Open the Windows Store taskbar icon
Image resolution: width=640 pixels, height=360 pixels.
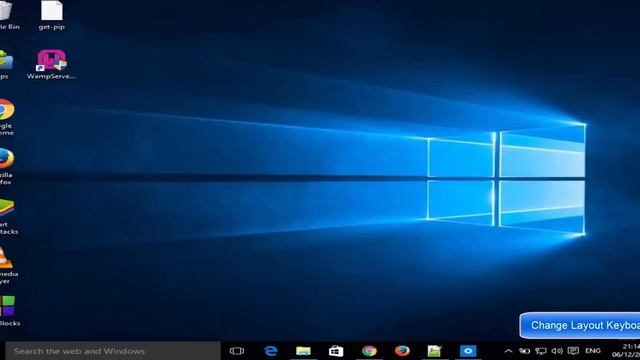336,351
